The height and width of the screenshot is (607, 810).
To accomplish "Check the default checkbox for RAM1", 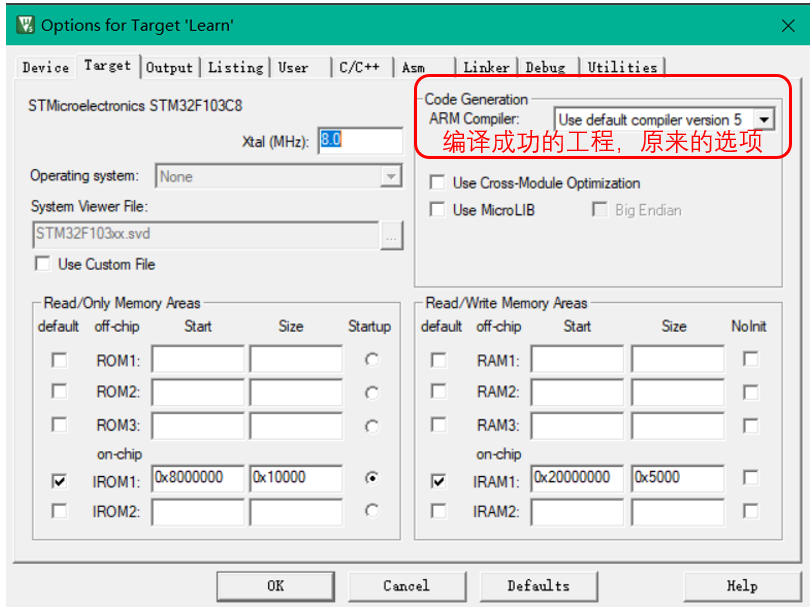I will [437, 359].
